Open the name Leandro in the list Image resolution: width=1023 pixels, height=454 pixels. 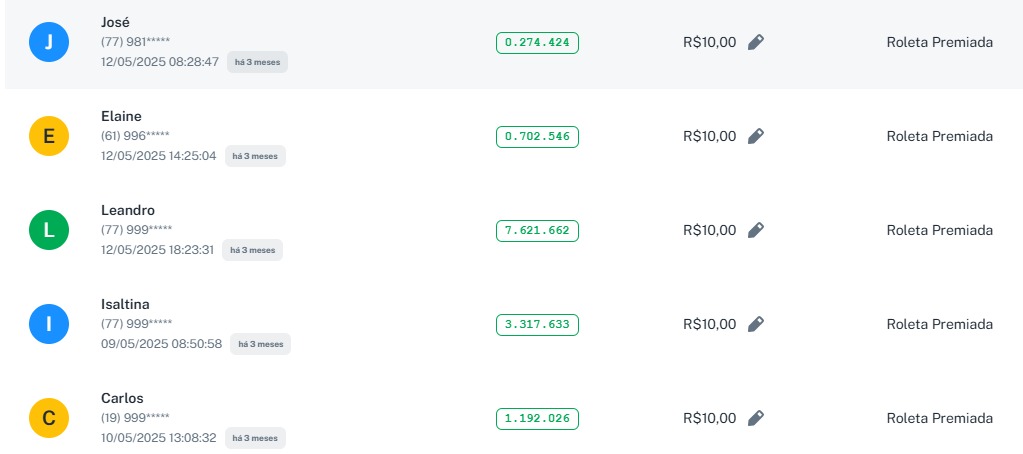pos(128,210)
